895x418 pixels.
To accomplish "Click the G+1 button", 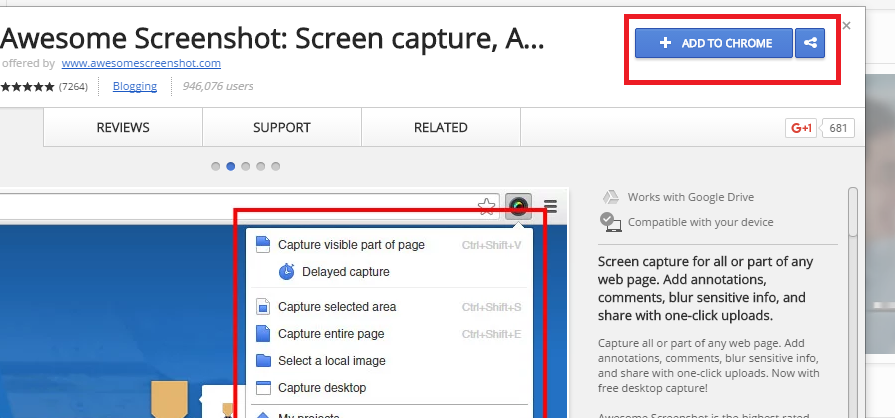I will (x=801, y=128).
